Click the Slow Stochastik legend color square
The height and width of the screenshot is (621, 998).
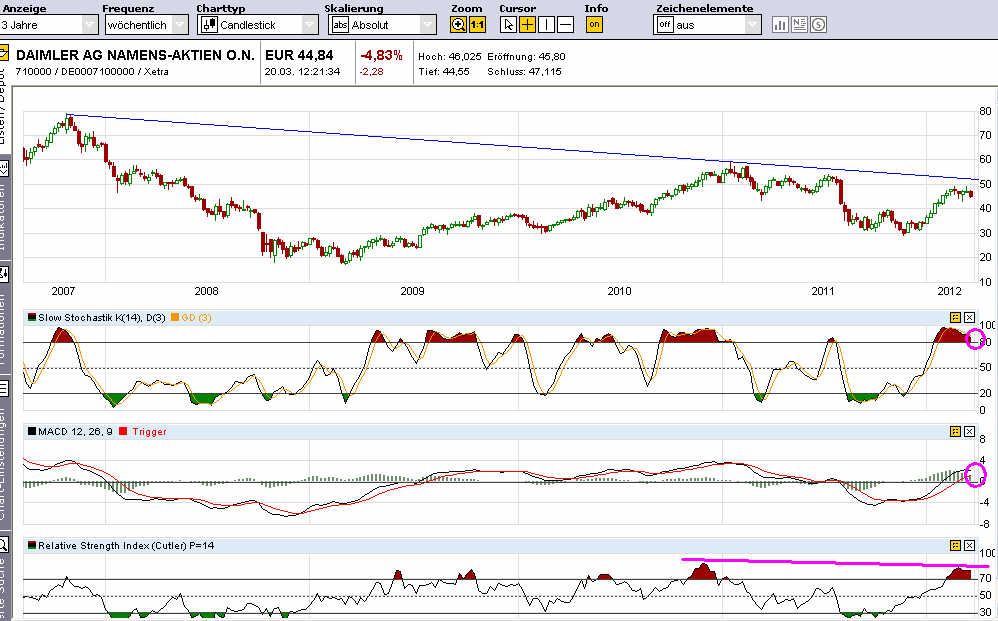pos(31,317)
